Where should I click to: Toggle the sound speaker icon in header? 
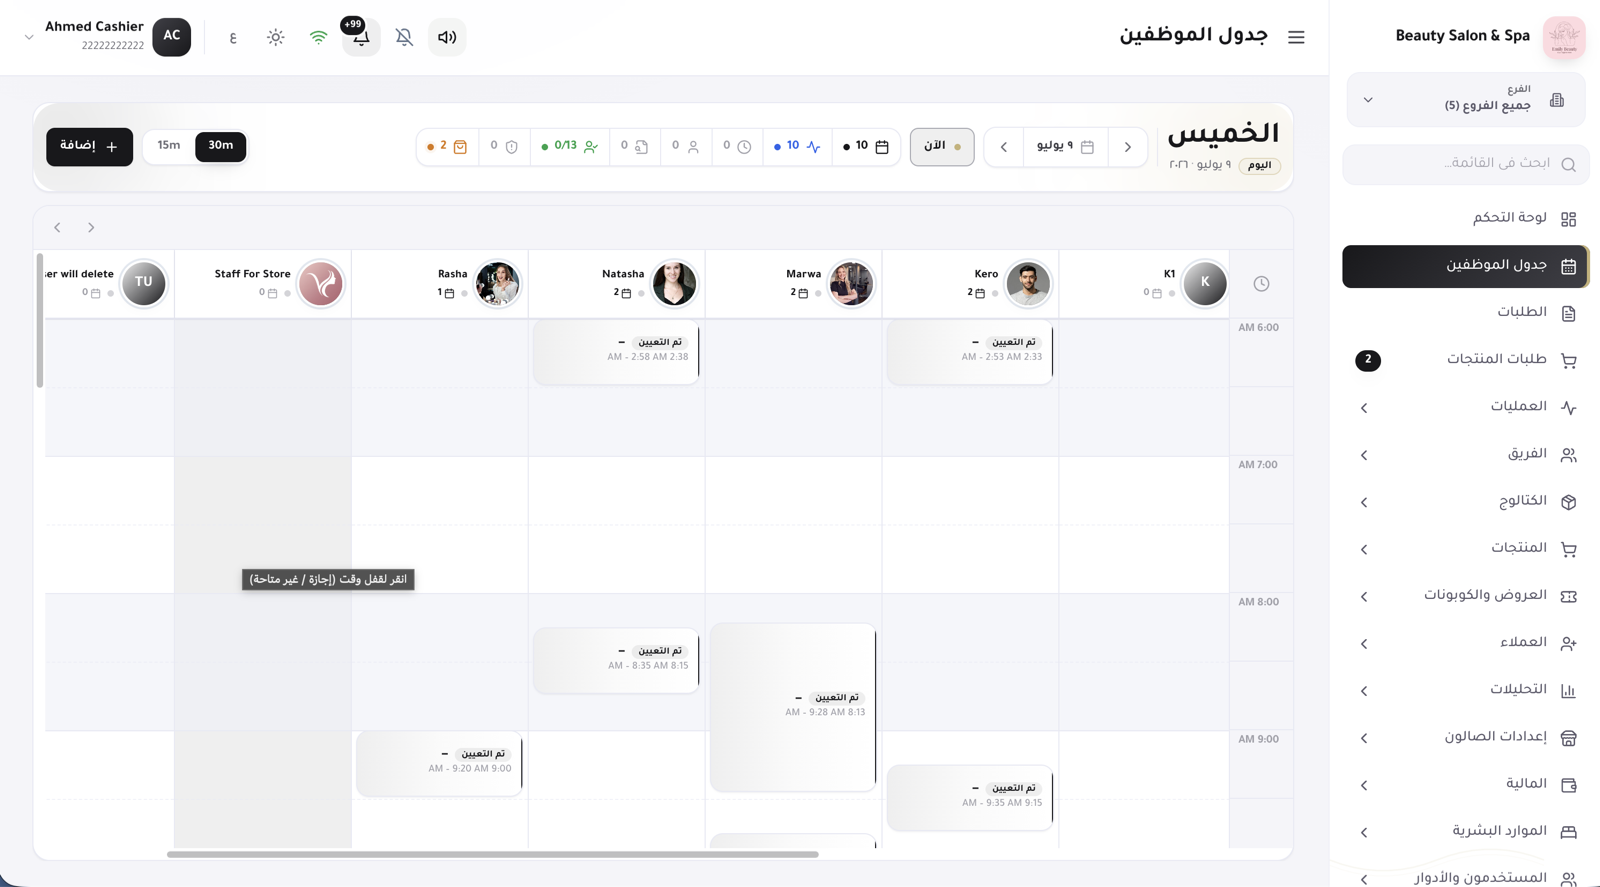pyautogui.click(x=447, y=37)
